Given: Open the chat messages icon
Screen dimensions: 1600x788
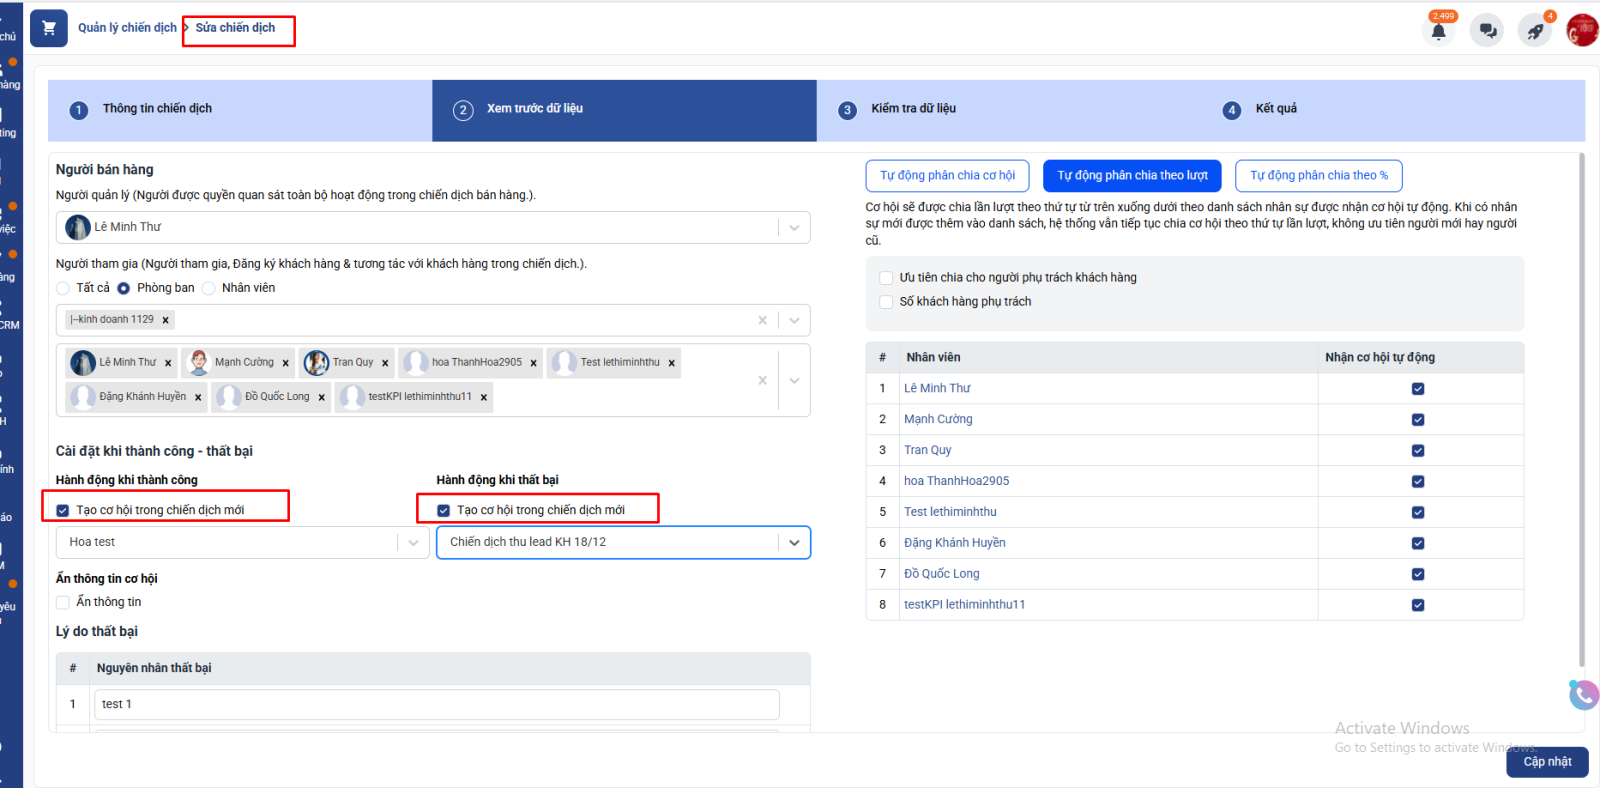Looking at the screenshot, I should (1487, 31).
